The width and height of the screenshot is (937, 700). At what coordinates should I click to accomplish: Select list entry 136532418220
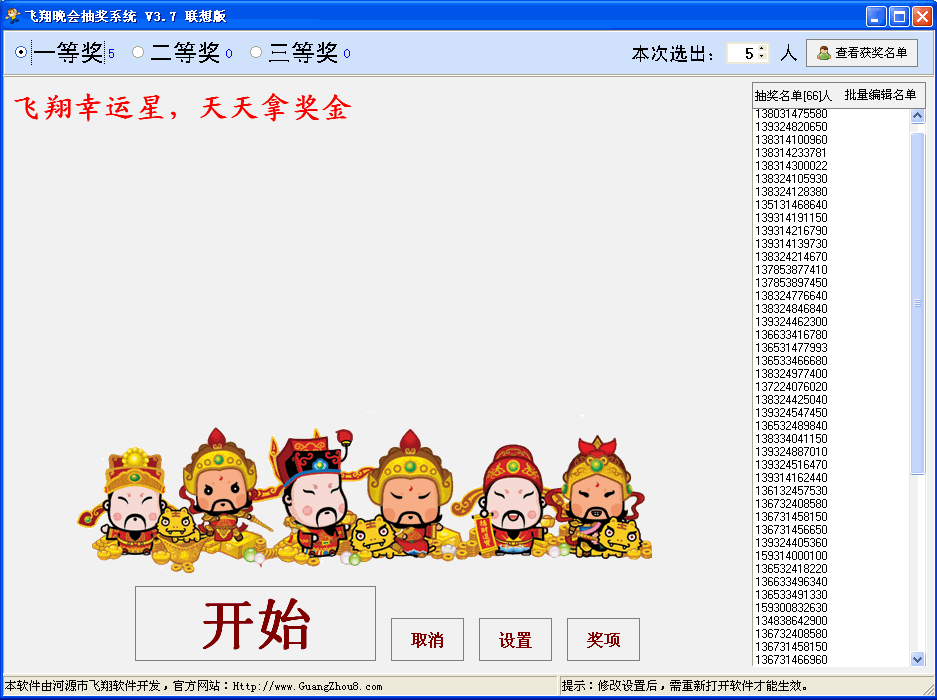(x=791, y=569)
